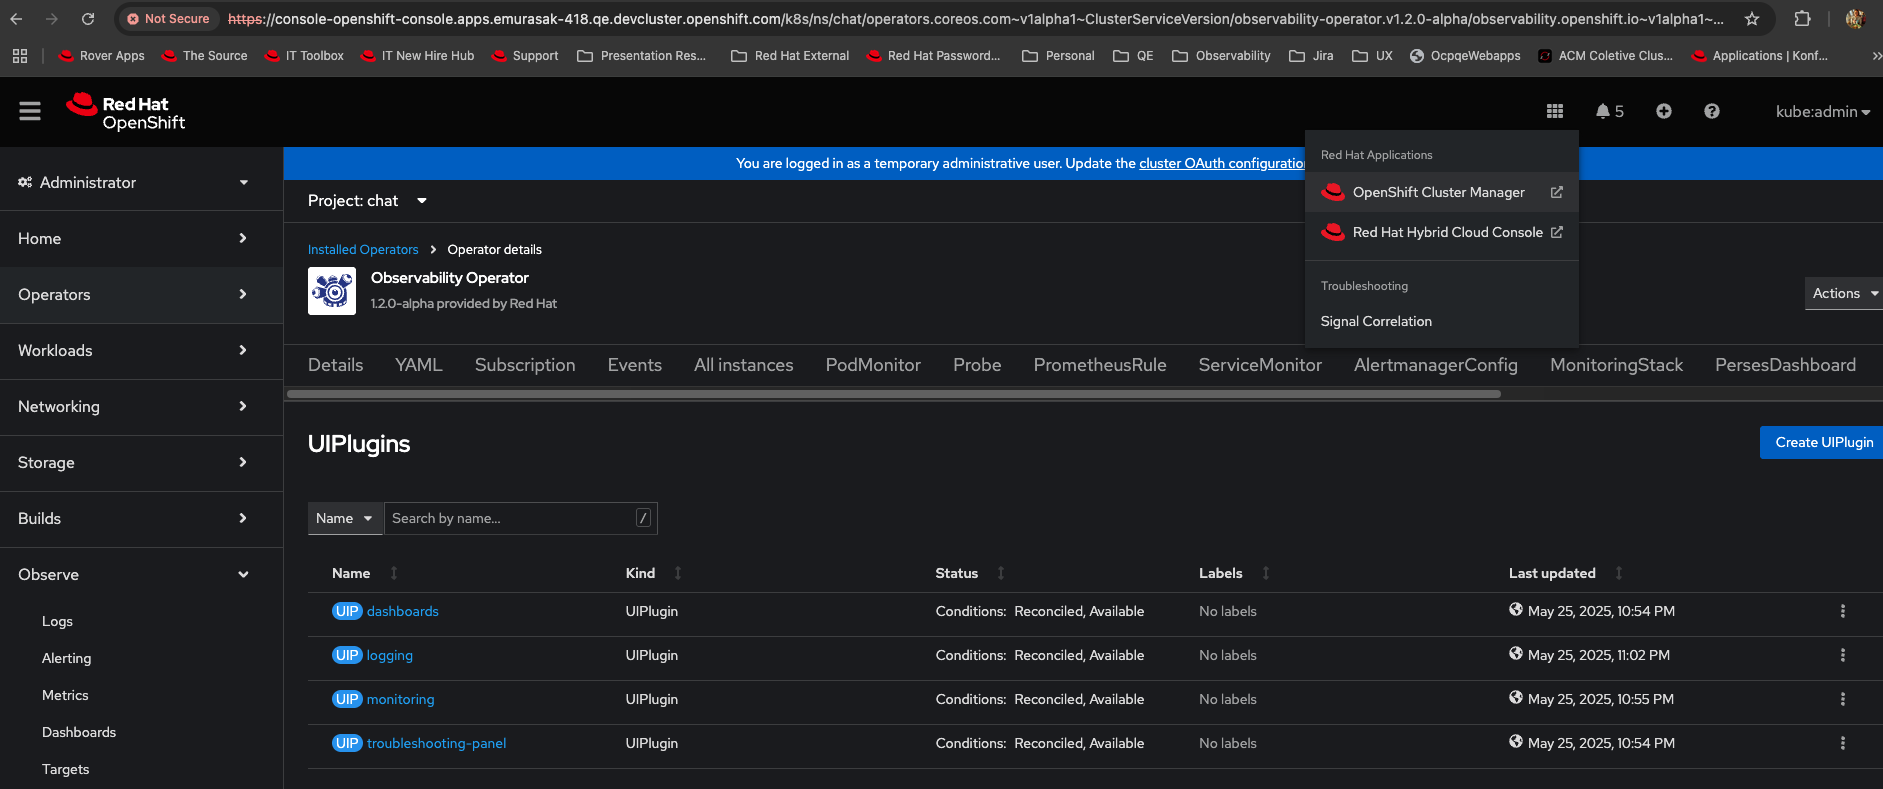Select Signal Correlation from Troubleshooting menu
The image size is (1883, 789).
point(1376,321)
